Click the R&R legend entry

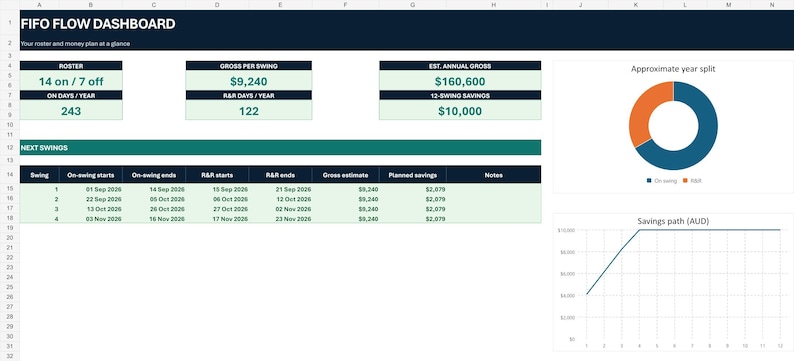click(x=693, y=181)
